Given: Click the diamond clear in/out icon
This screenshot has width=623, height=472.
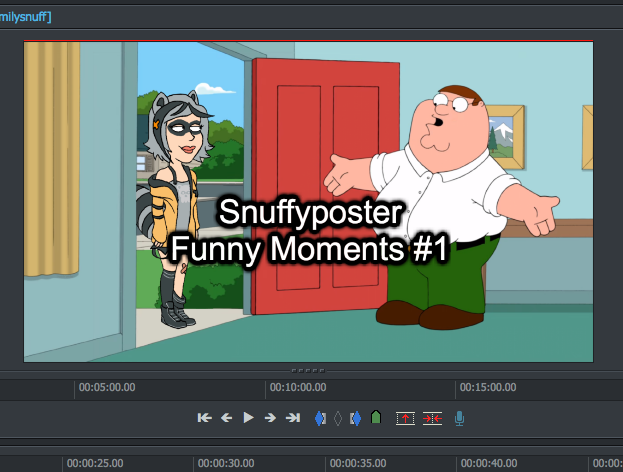Looking at the screenshot, I should (337, 418).
